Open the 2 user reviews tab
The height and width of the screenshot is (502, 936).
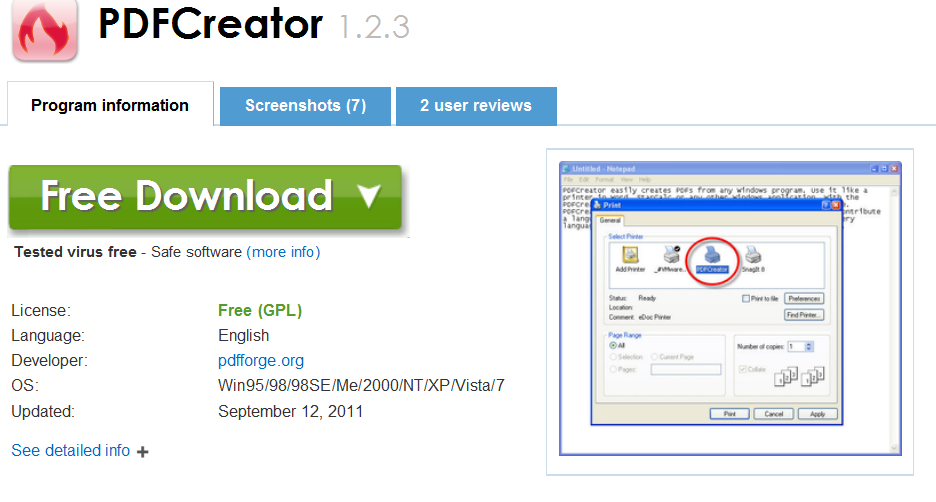[476, 106]
